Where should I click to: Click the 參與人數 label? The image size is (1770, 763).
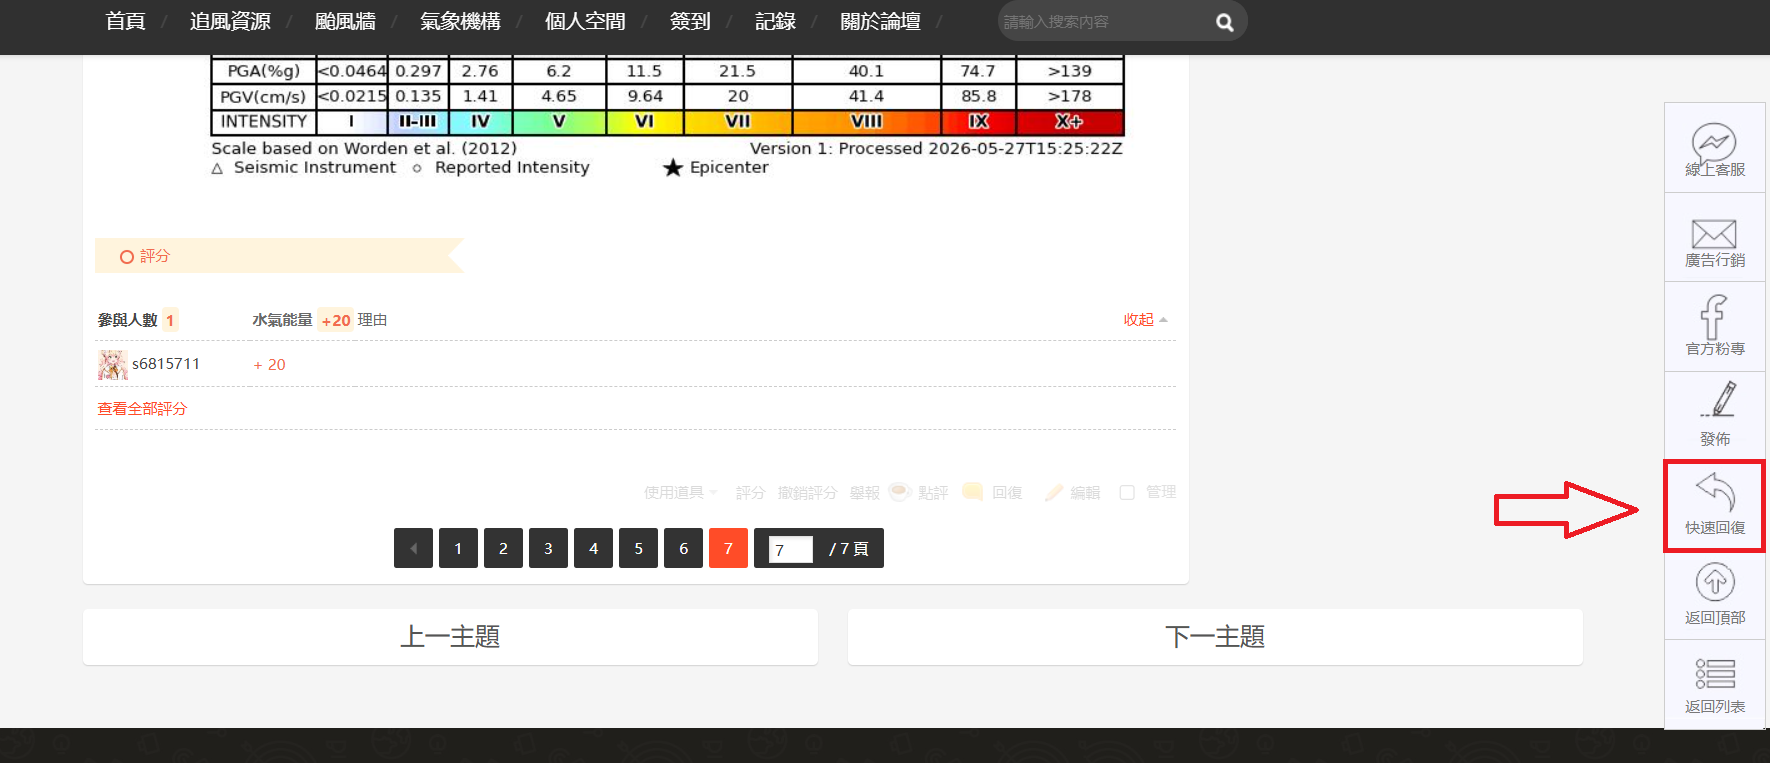coord(127,320)
